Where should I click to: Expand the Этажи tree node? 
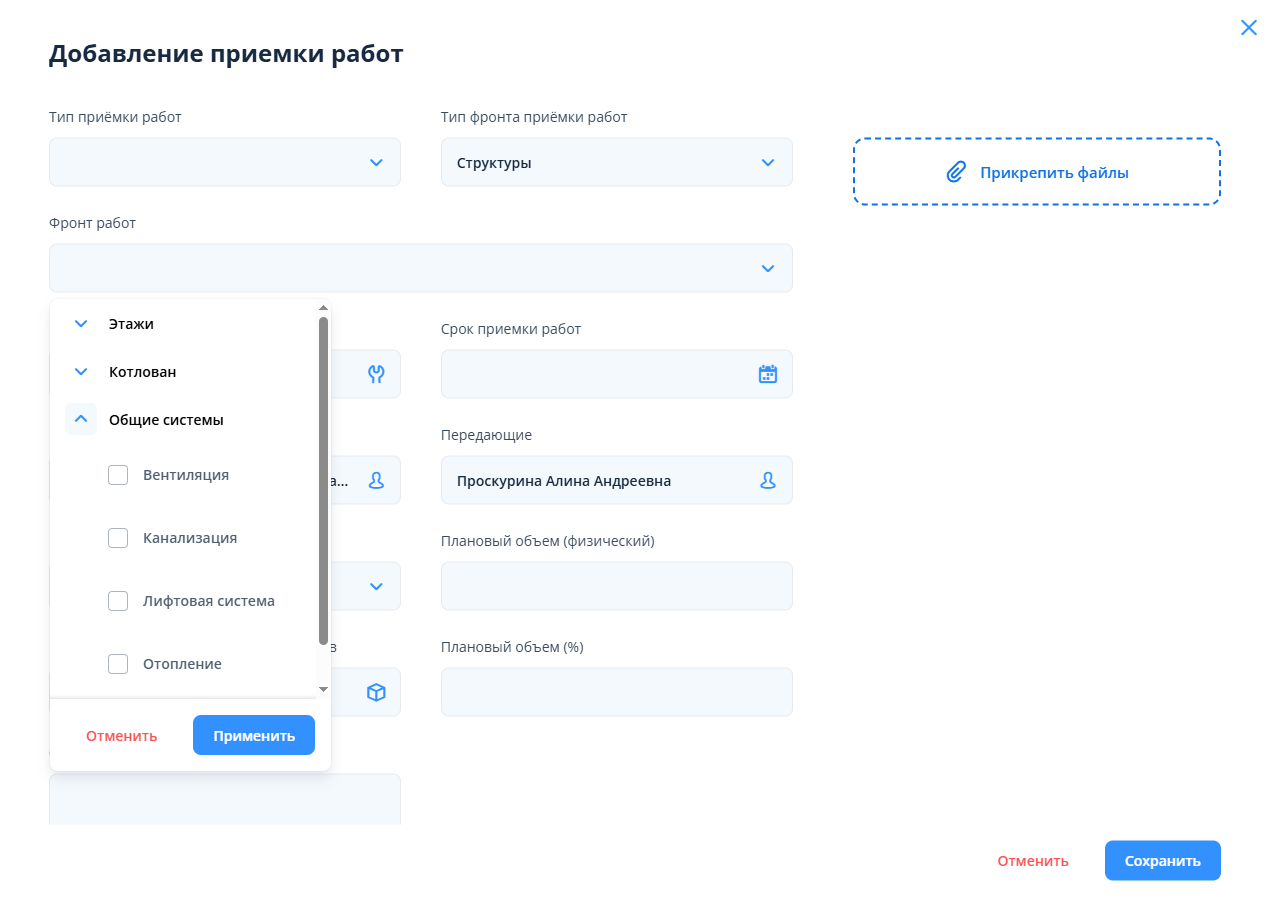click(x=81, y=324)
